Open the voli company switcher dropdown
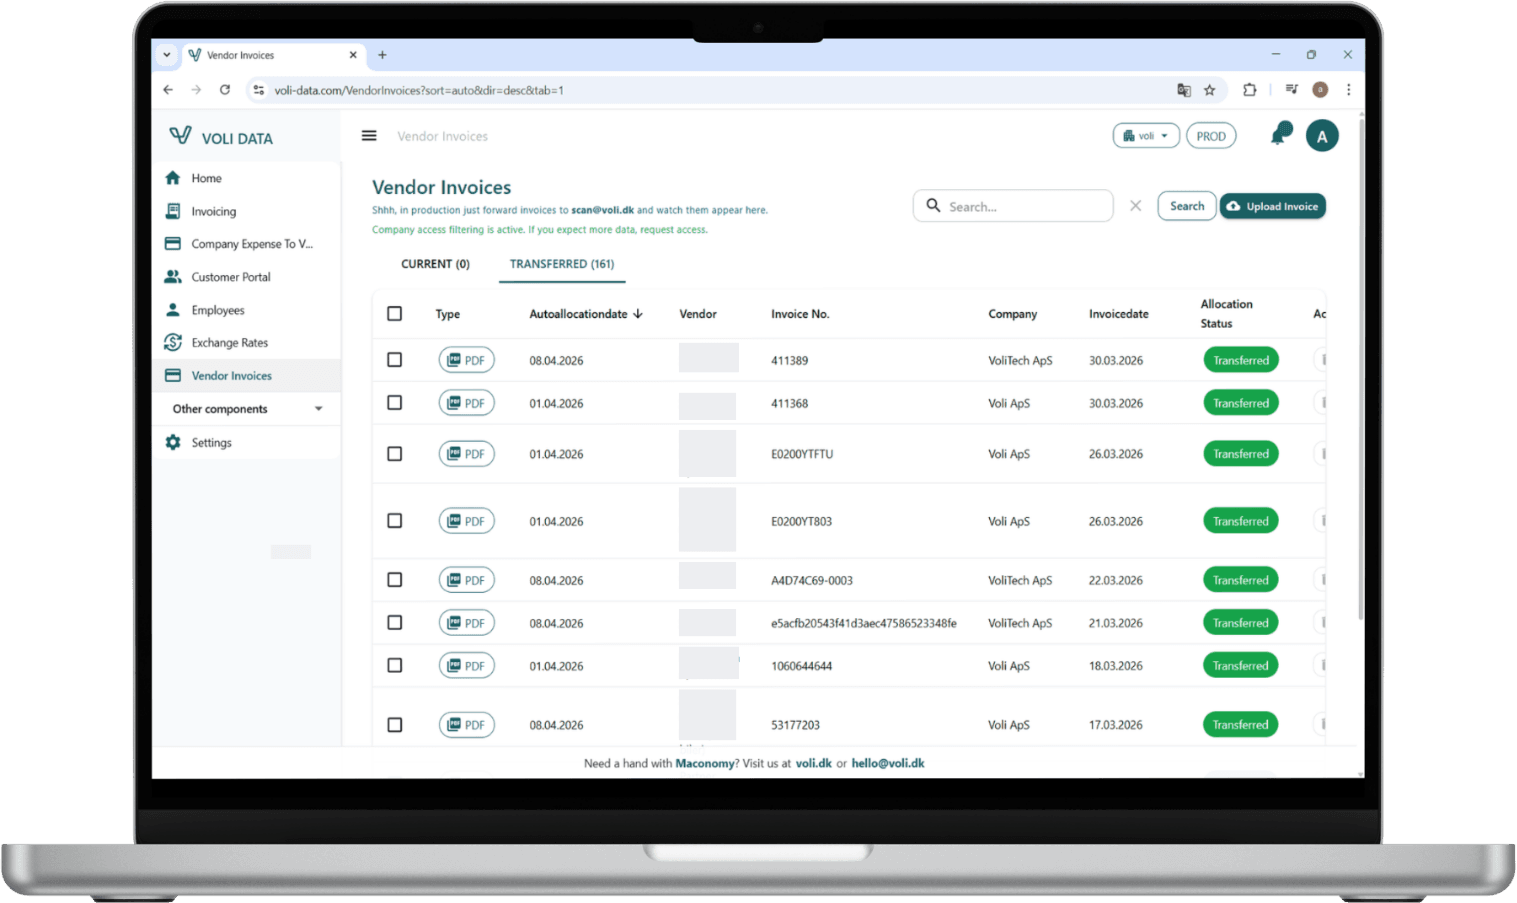 click(x=1145, y=135)
